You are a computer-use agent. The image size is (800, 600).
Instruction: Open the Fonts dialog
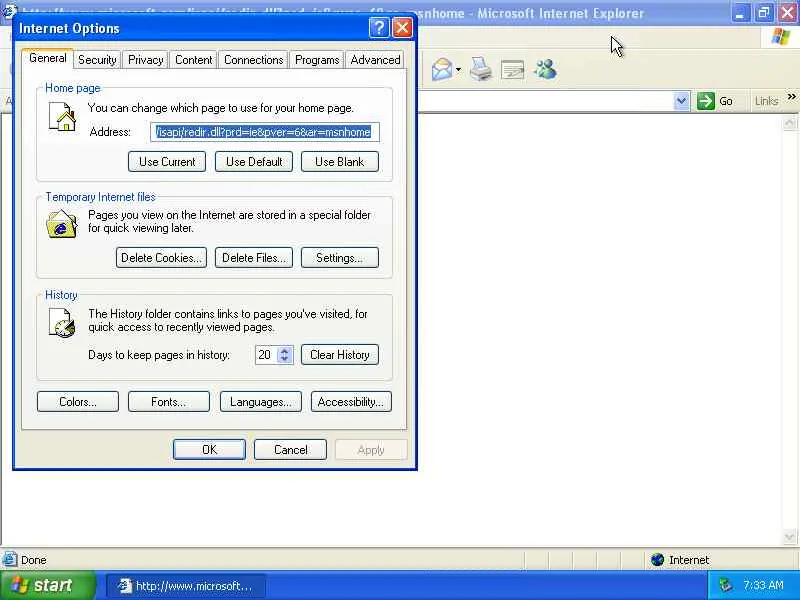tap(168, 402)
